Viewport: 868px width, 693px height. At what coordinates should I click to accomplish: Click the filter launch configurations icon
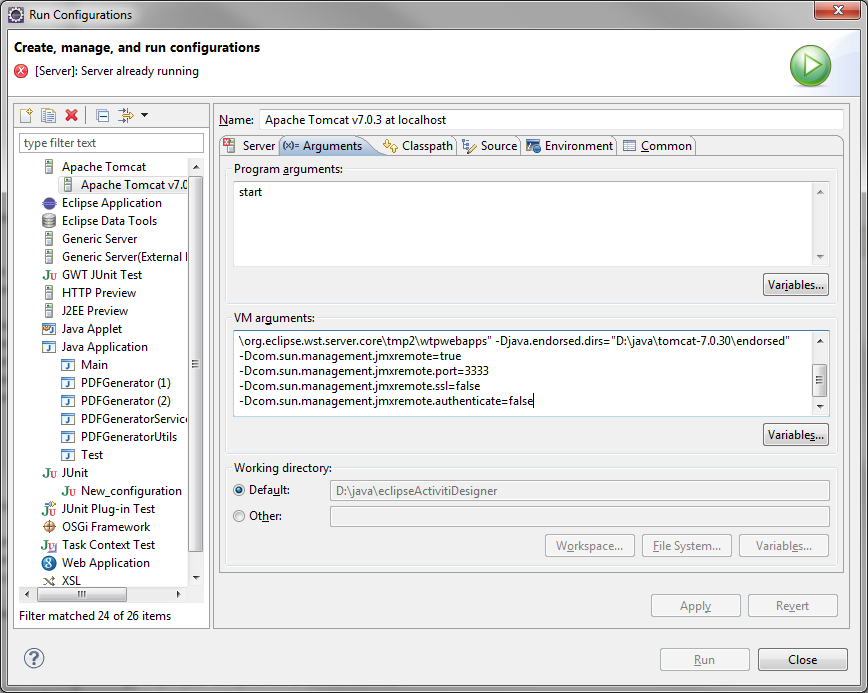pyautogui.click(x=126, y=115)
